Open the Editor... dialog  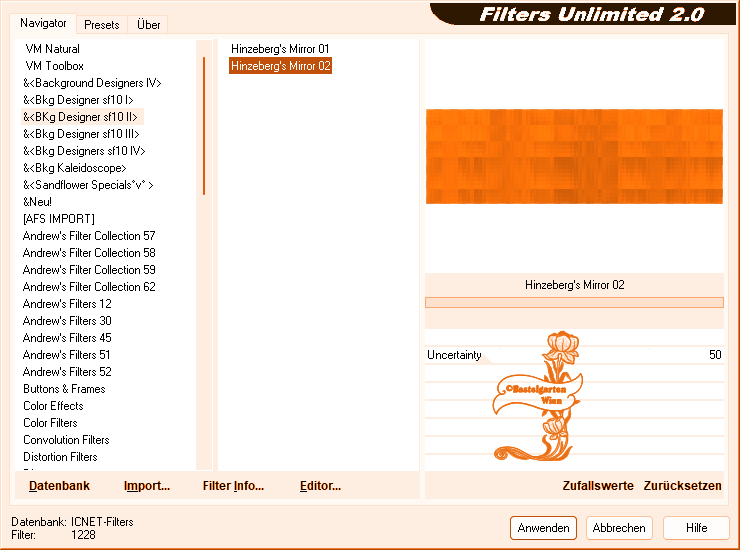click(320, 486)
